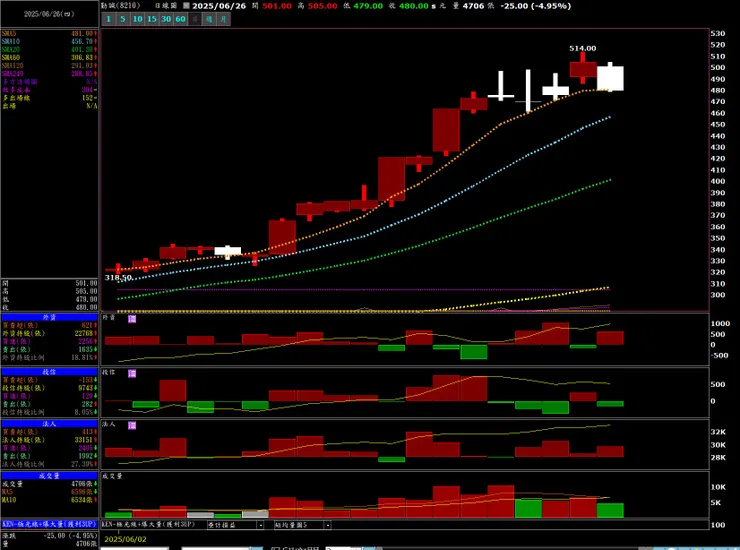The width and height of the screenshot is (740, 550).
Task: Click the blue KEN strategy label bottom-left
Action: point(50,524)
